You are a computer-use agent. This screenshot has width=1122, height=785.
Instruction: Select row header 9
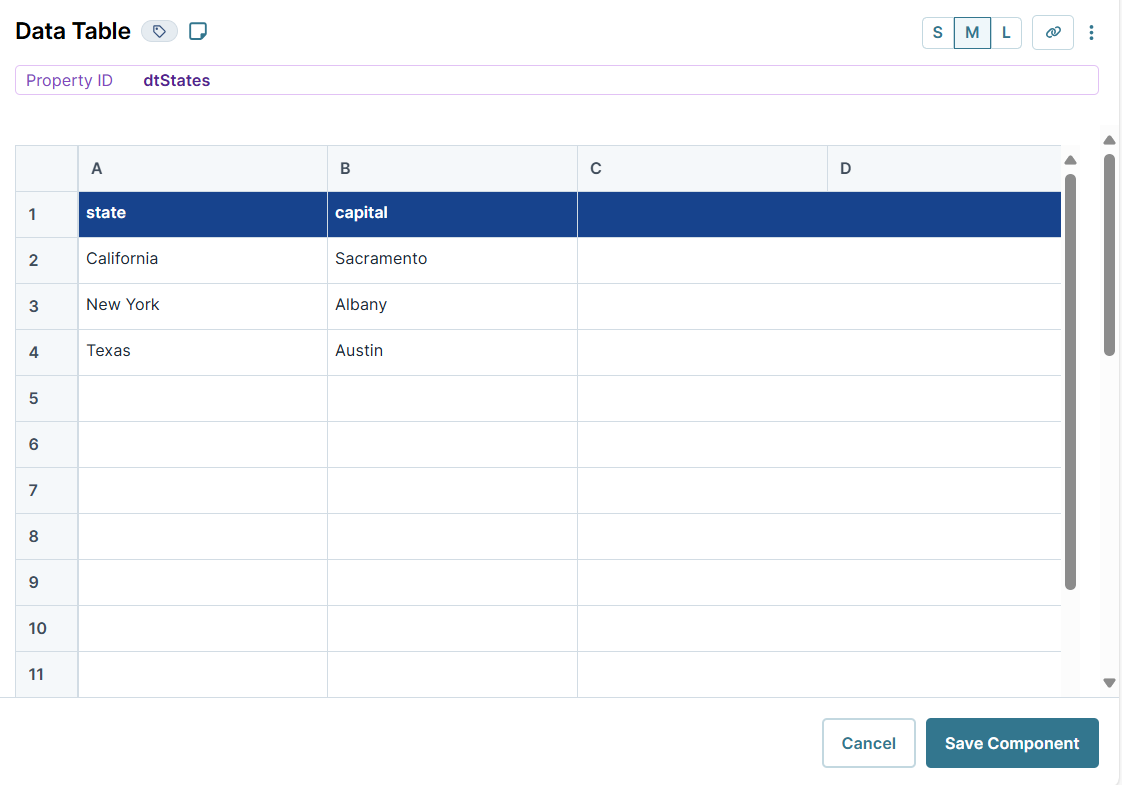47,582
